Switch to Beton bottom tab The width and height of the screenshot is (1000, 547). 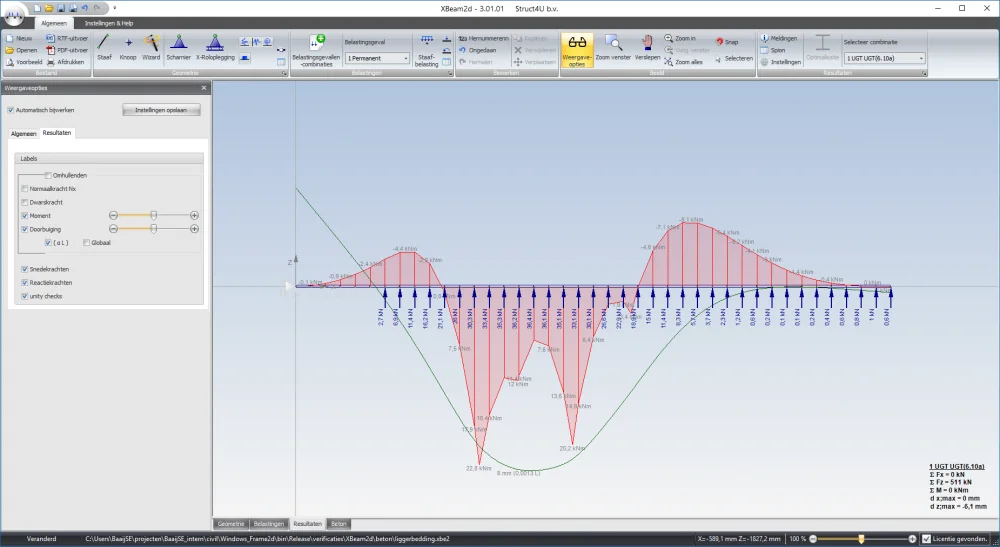click(339, 523)
